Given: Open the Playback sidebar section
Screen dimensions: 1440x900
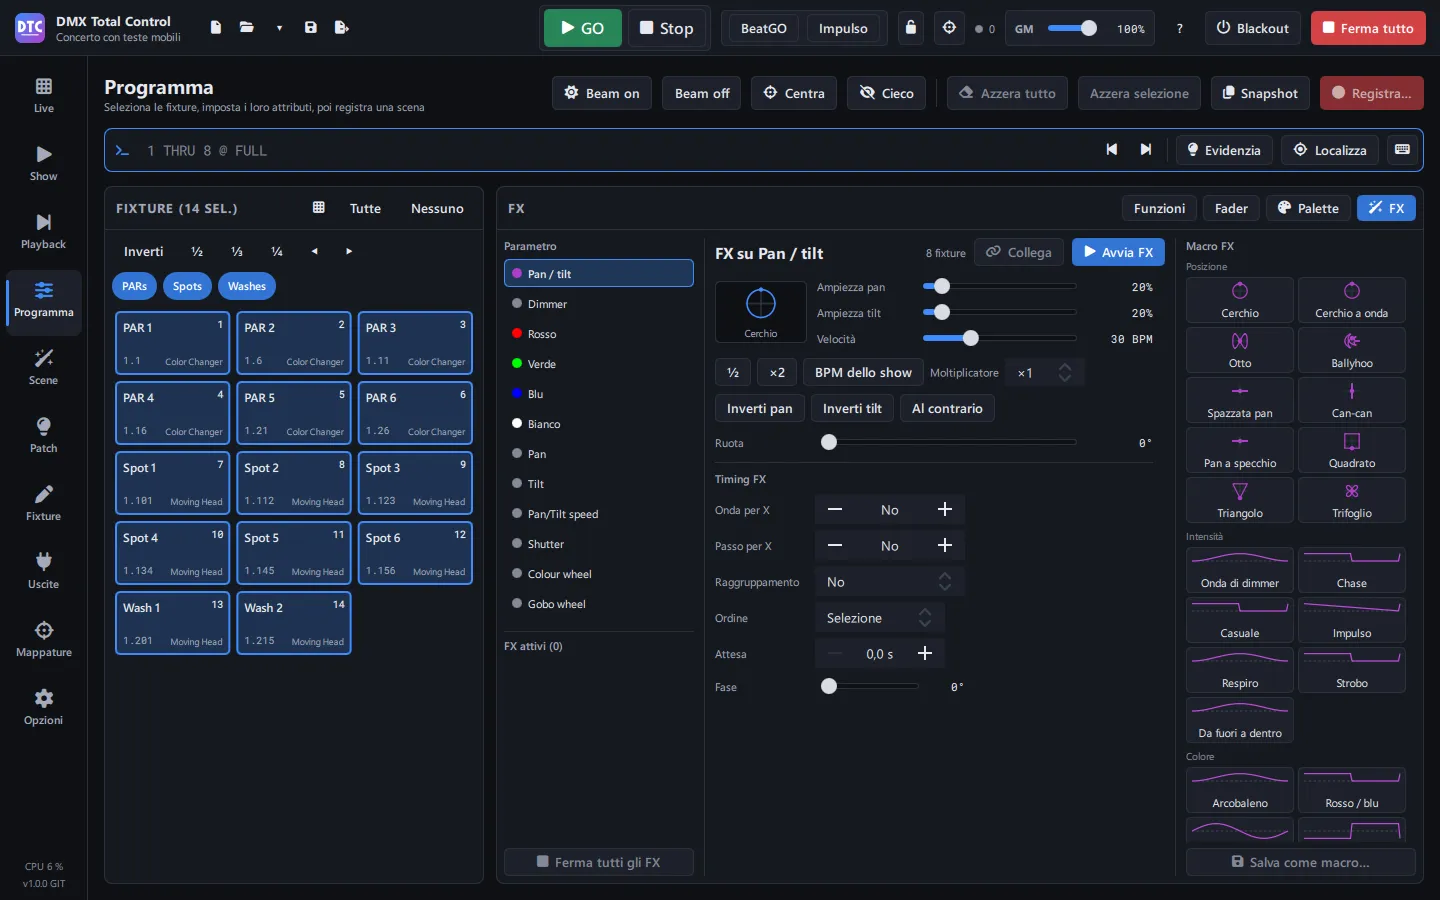Looking at the screenshot, I should click(43, 231).
